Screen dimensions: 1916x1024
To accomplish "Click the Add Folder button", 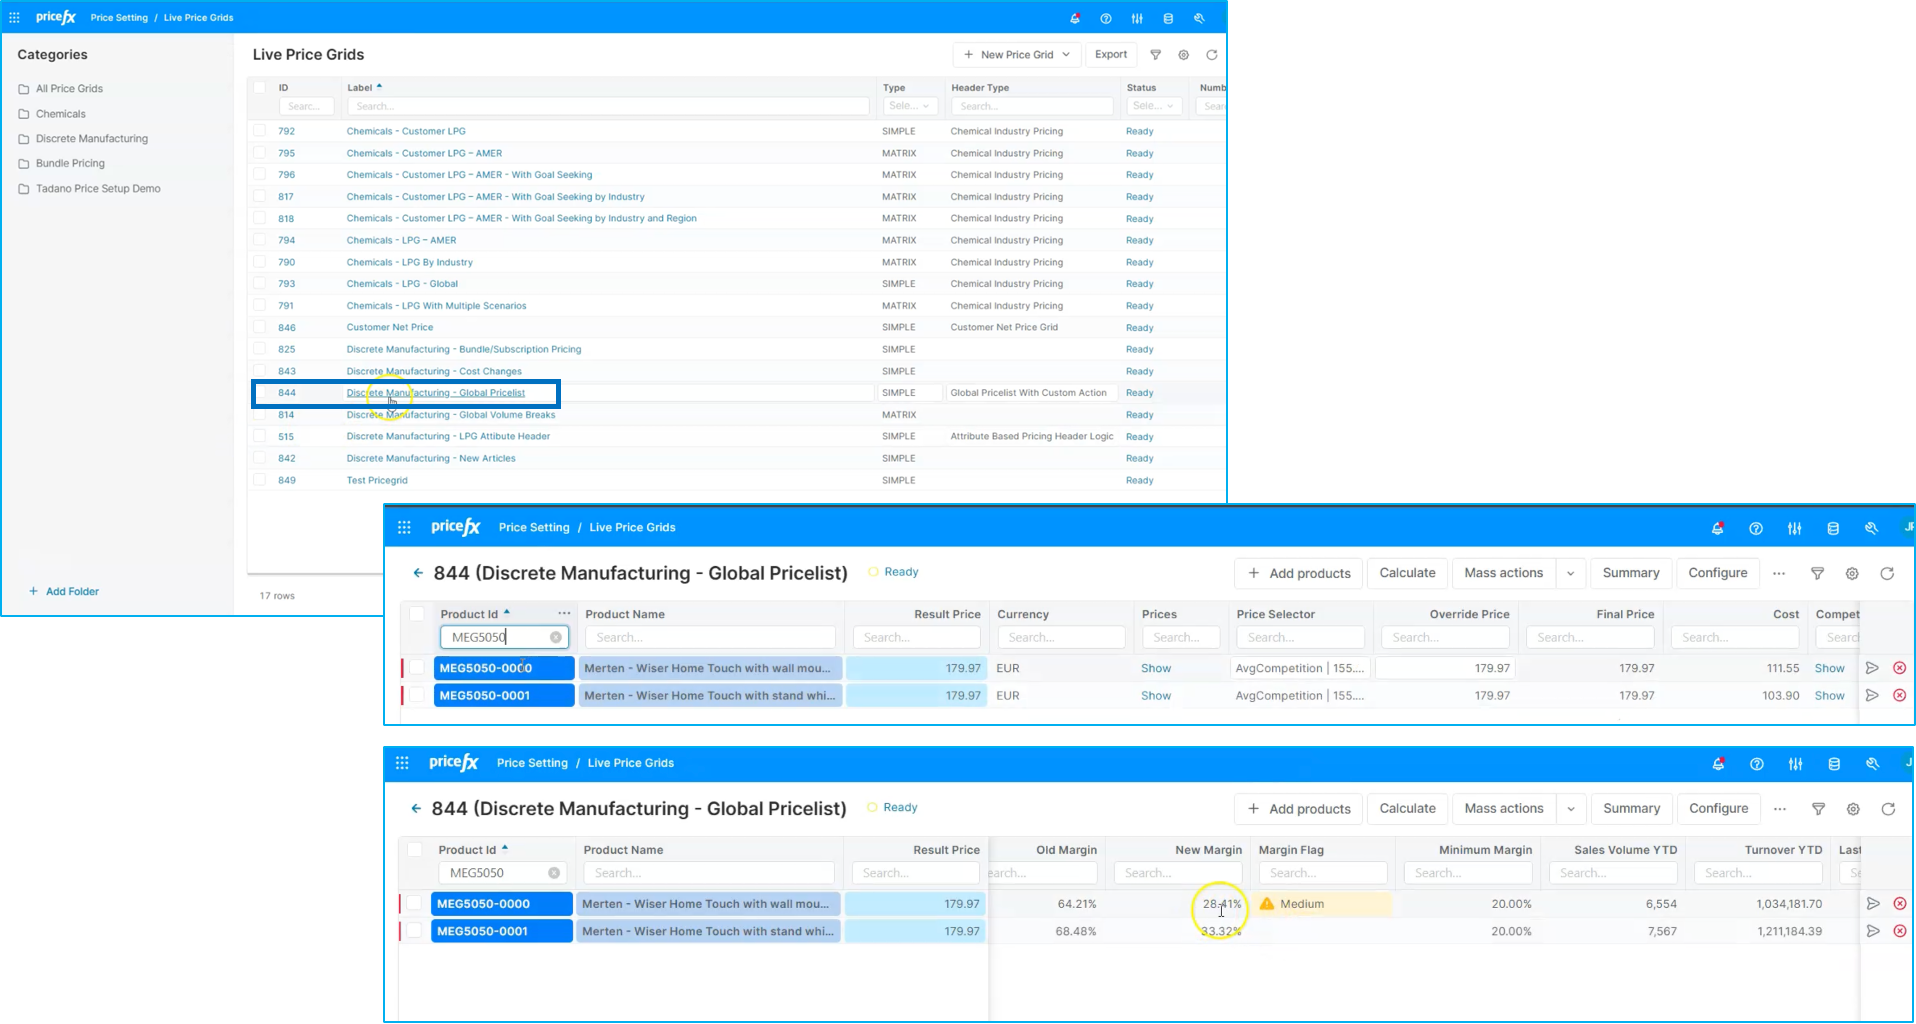I will pos(64,592).
